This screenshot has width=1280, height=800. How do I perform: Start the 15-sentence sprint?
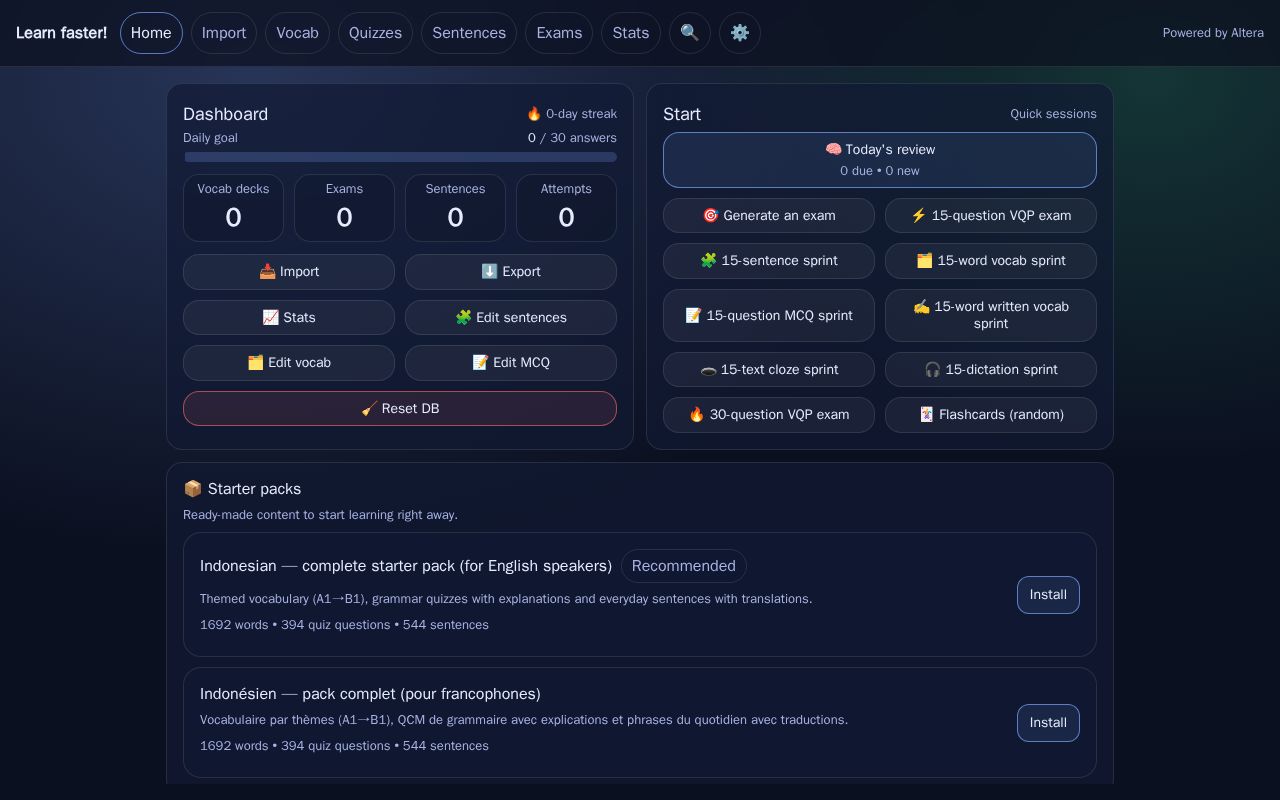coord(769,261)
